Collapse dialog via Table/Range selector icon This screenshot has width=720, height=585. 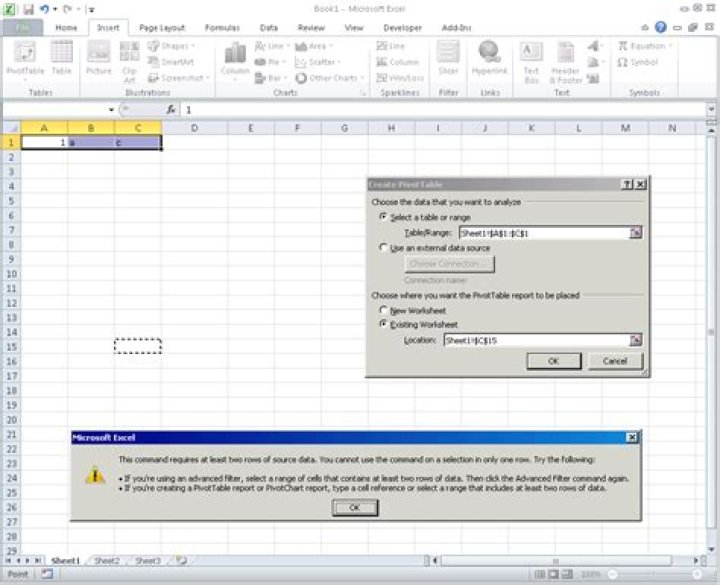(636, 233)
